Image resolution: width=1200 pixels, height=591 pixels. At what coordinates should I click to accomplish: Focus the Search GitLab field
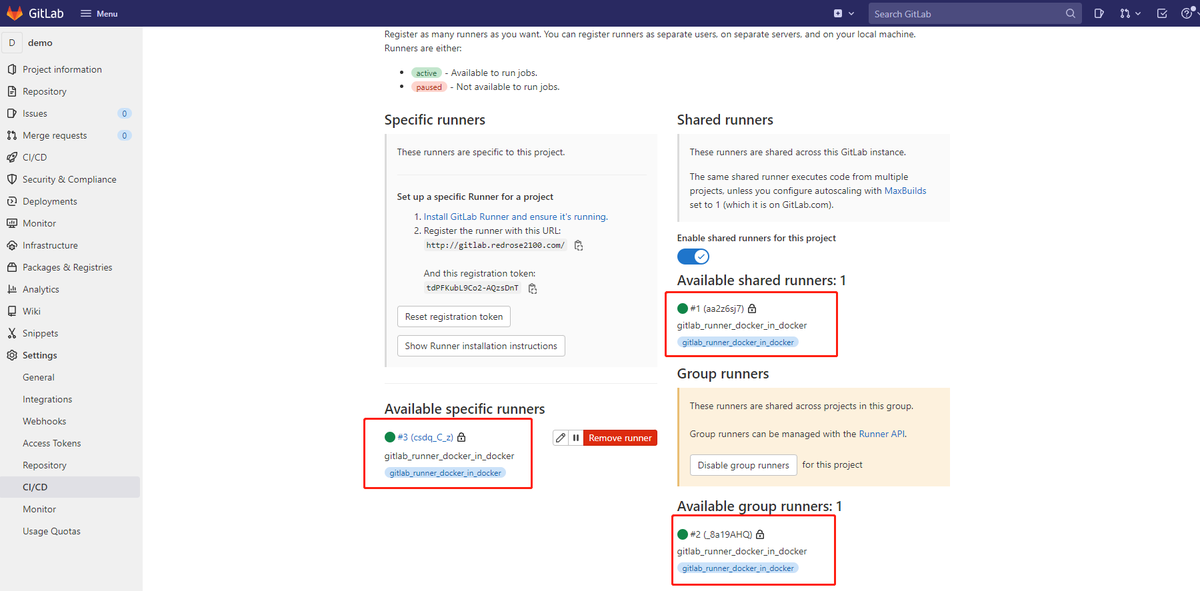975,14
